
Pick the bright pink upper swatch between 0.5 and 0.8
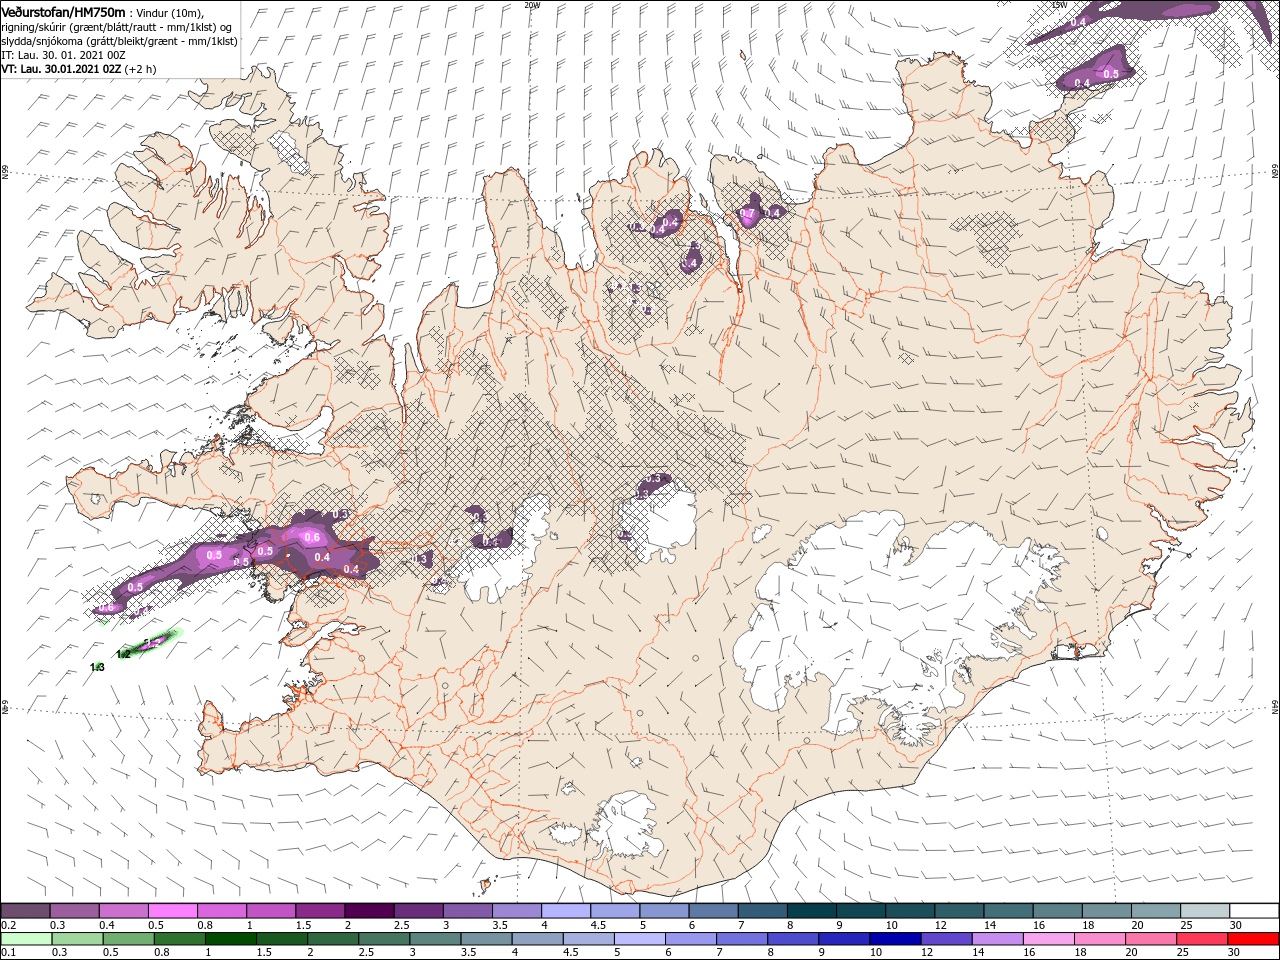(173, 911)
